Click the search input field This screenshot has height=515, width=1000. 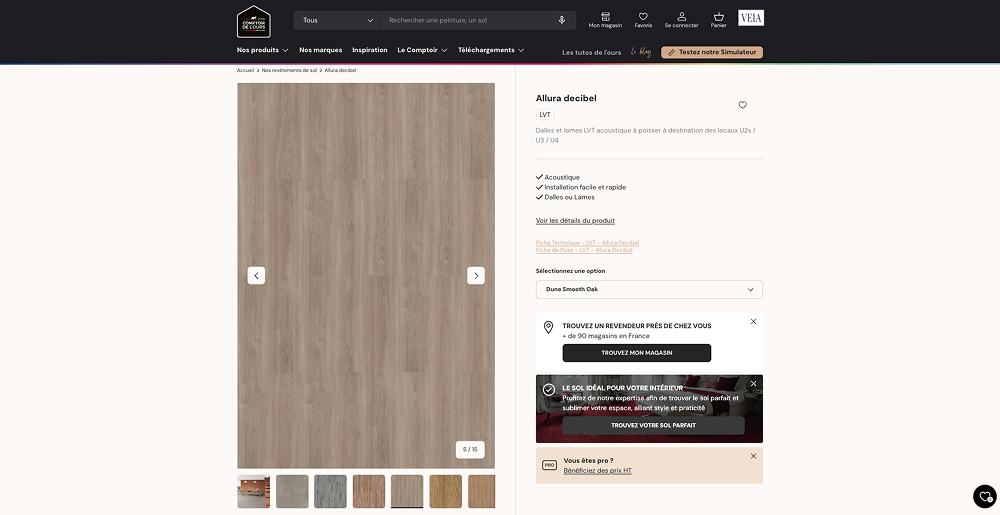click(469, 20)
